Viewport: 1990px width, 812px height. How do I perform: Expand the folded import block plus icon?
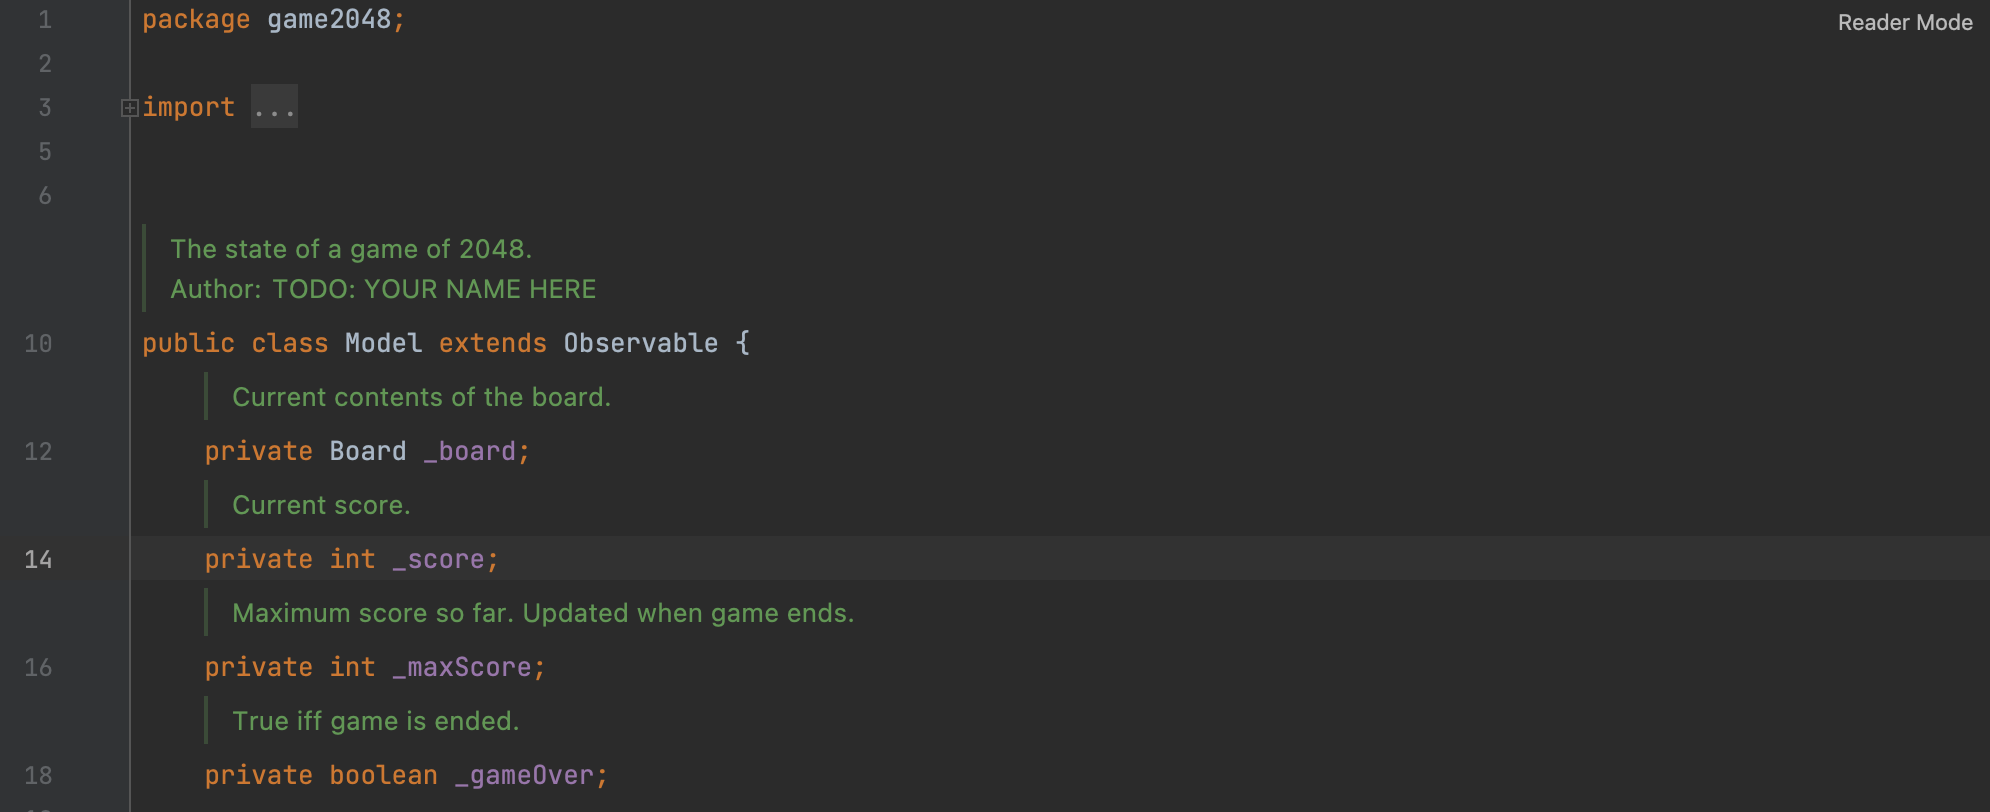tap(129, 108)
